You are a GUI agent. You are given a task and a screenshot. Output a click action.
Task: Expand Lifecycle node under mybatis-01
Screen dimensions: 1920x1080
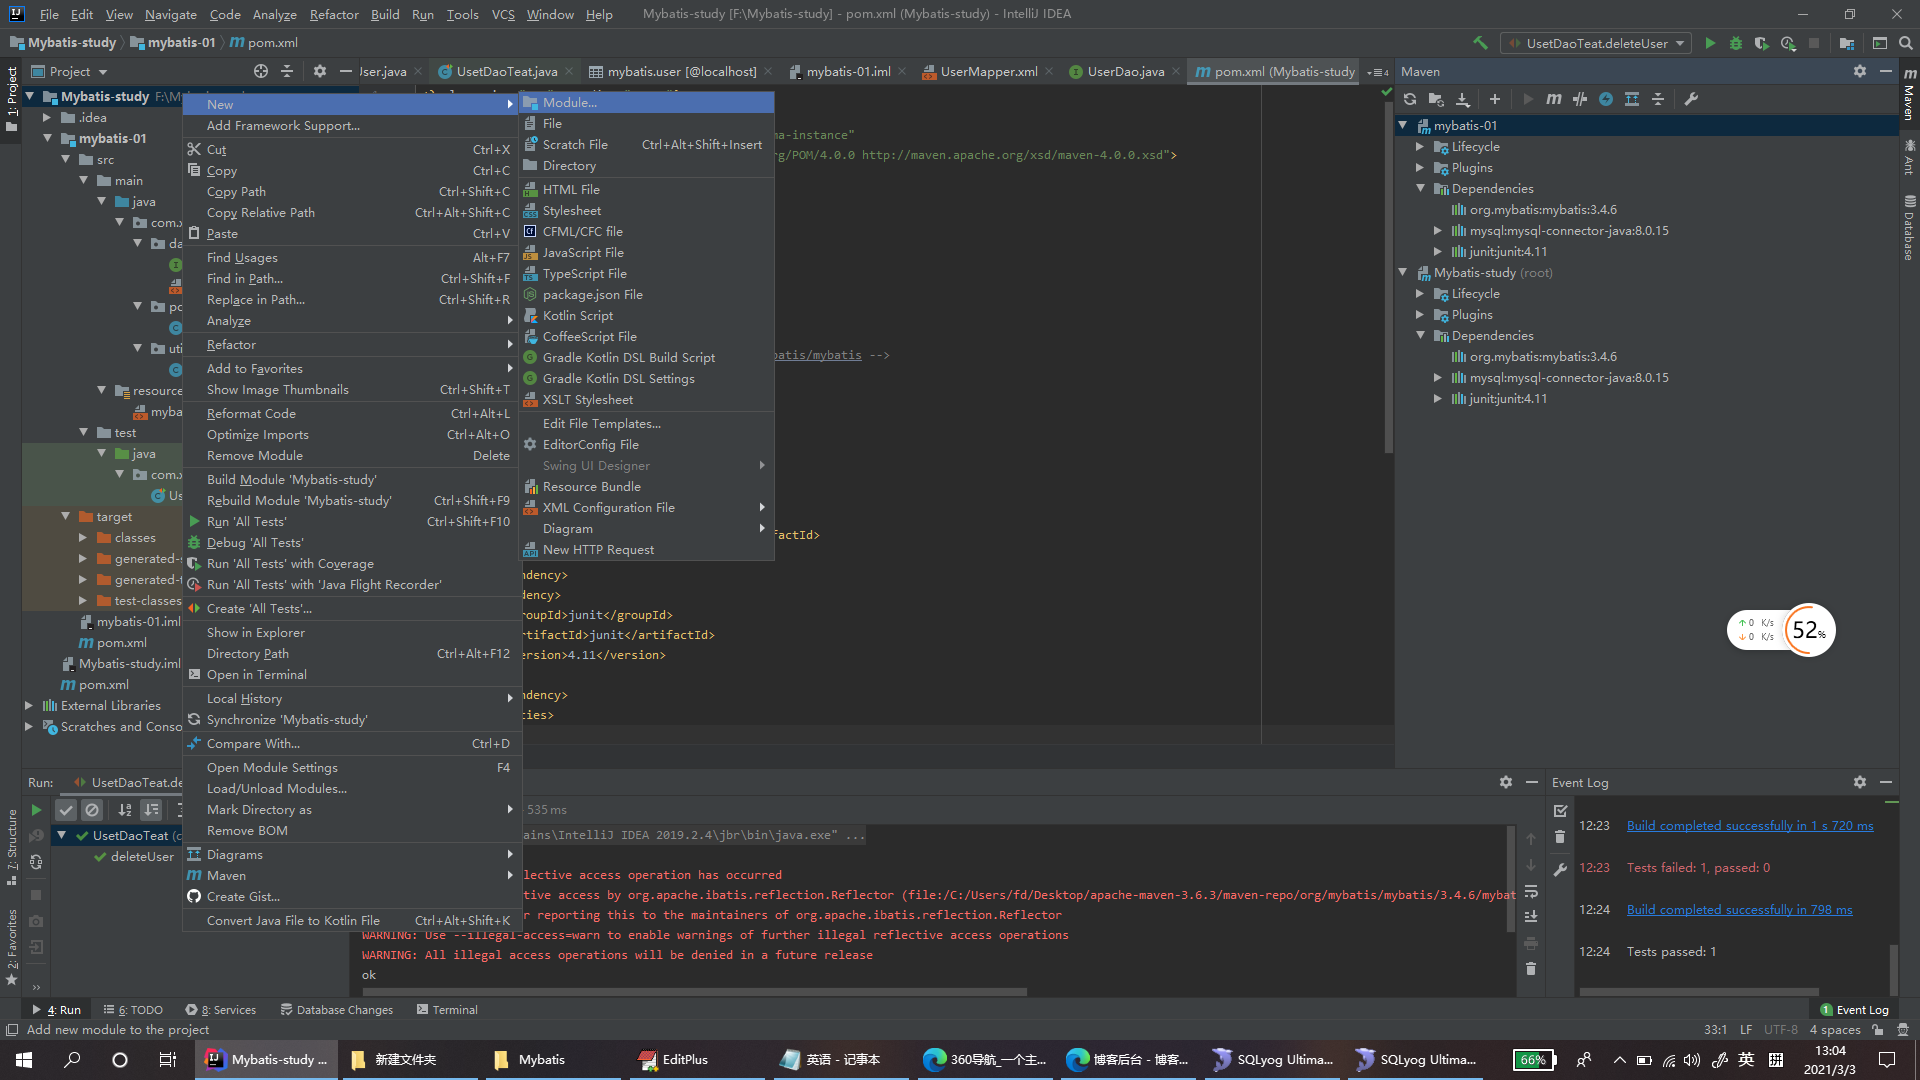pos(1420,147)
